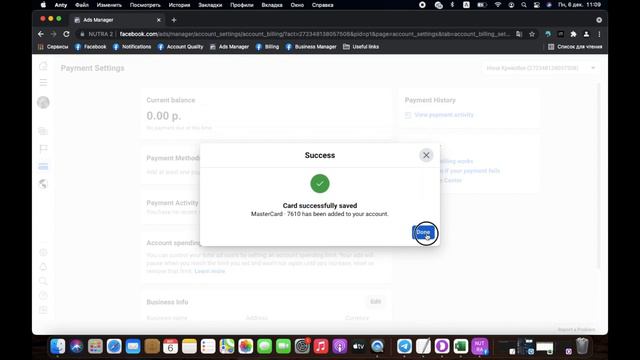The height and width of the screenshot is (360, 640).
Task: Reload the current page
Action: click(x=67, y=34)
